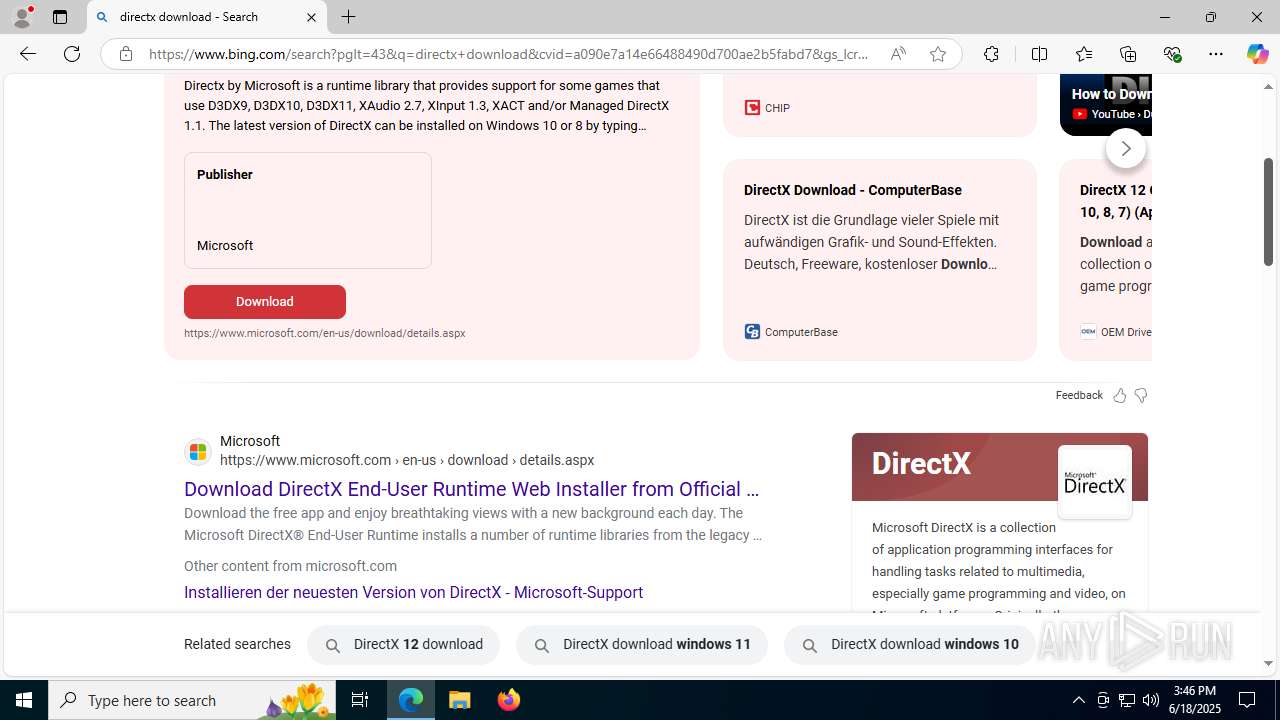
Task: Open the Windows Start menu
Action: coord(24,700)
